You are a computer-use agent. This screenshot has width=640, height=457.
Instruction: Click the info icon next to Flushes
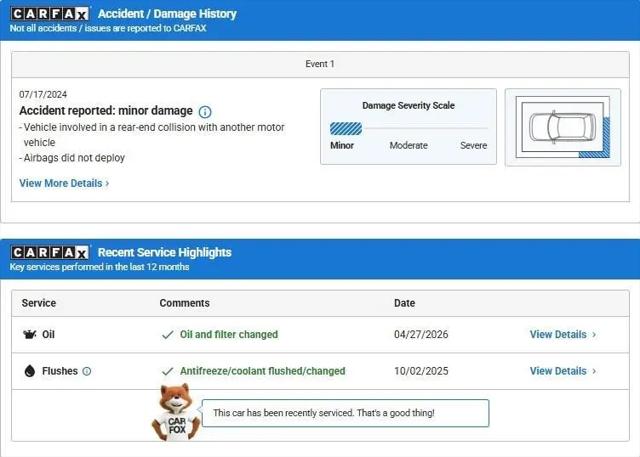click(87, 371)
